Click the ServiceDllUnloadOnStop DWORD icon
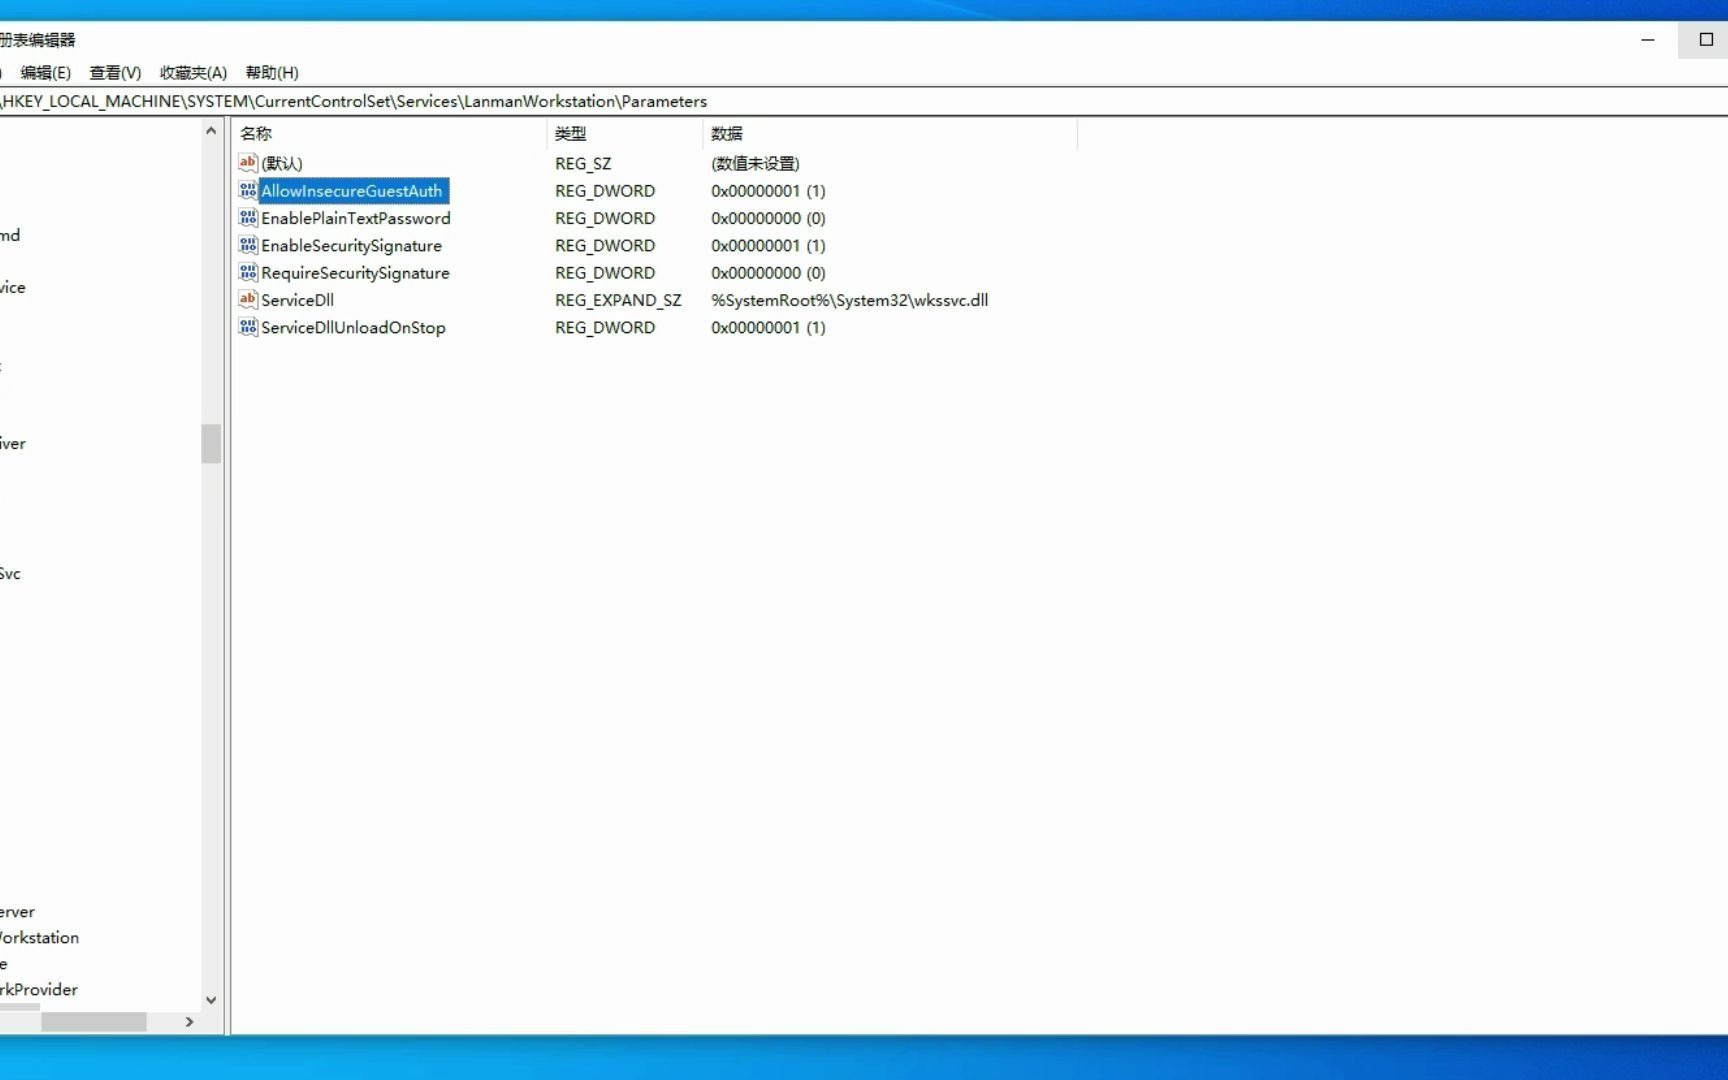Screen dimensions: 1728x1080 [248, 327]
